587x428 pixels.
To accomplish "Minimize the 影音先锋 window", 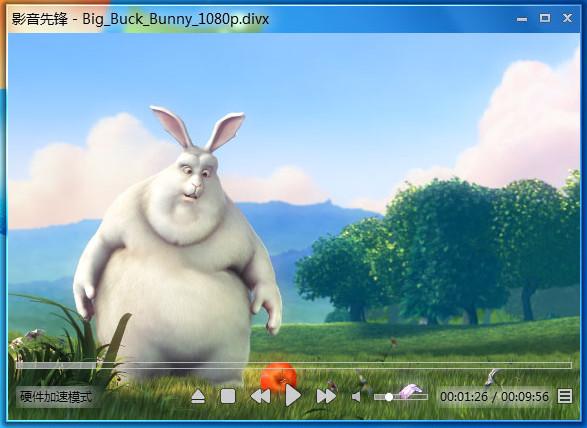I will click(x=522, y=18).
